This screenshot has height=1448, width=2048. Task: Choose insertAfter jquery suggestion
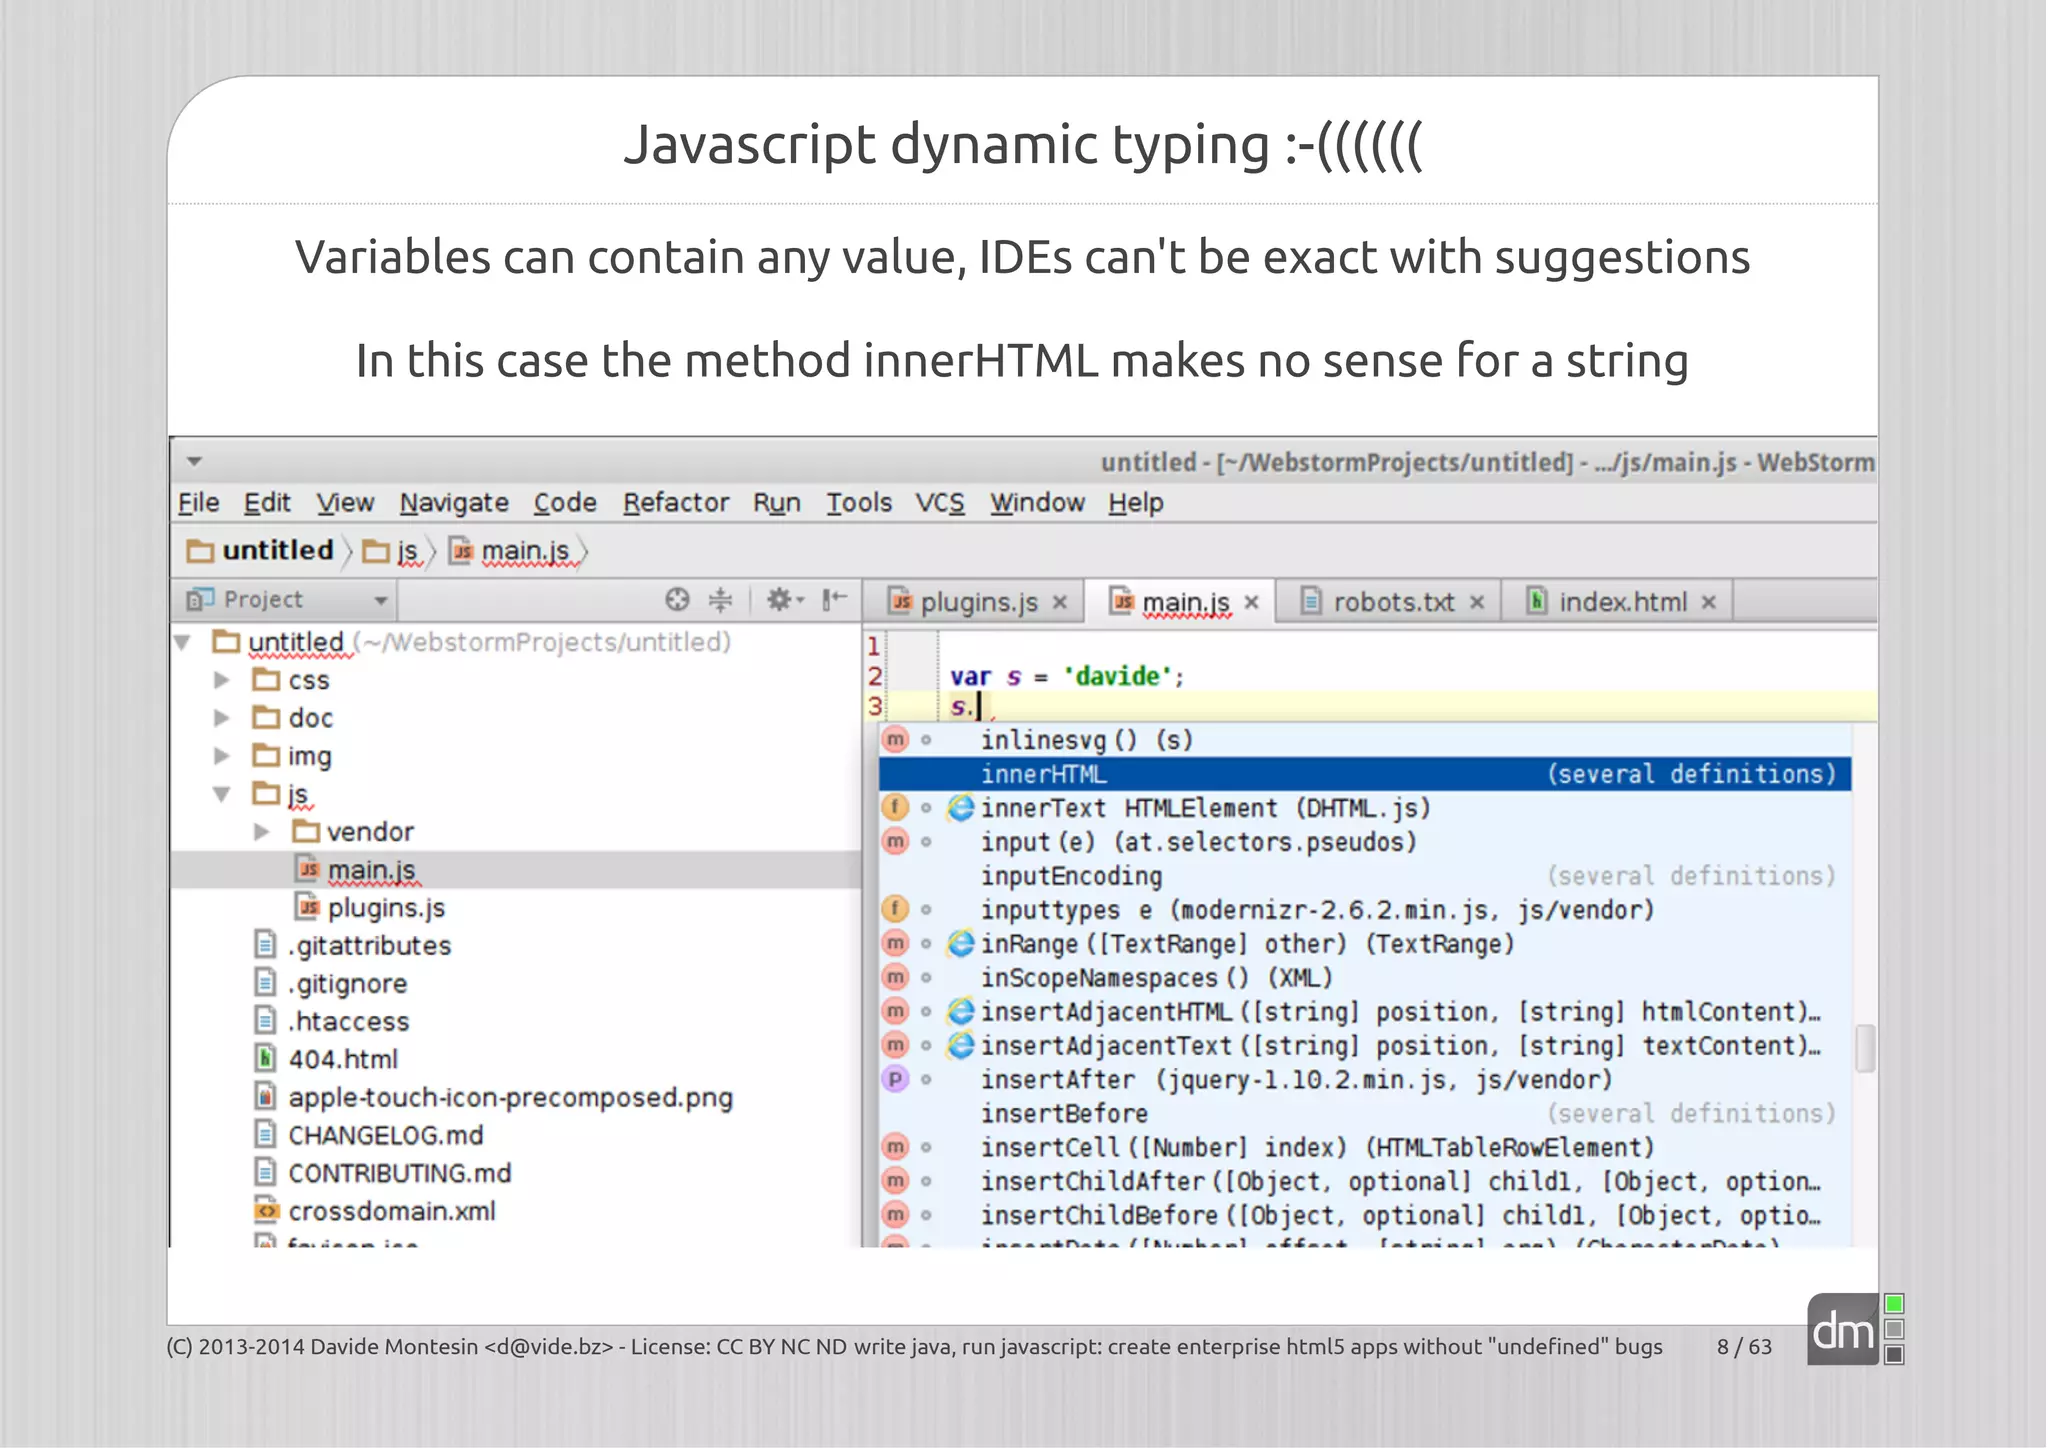coord(1365,1080)
